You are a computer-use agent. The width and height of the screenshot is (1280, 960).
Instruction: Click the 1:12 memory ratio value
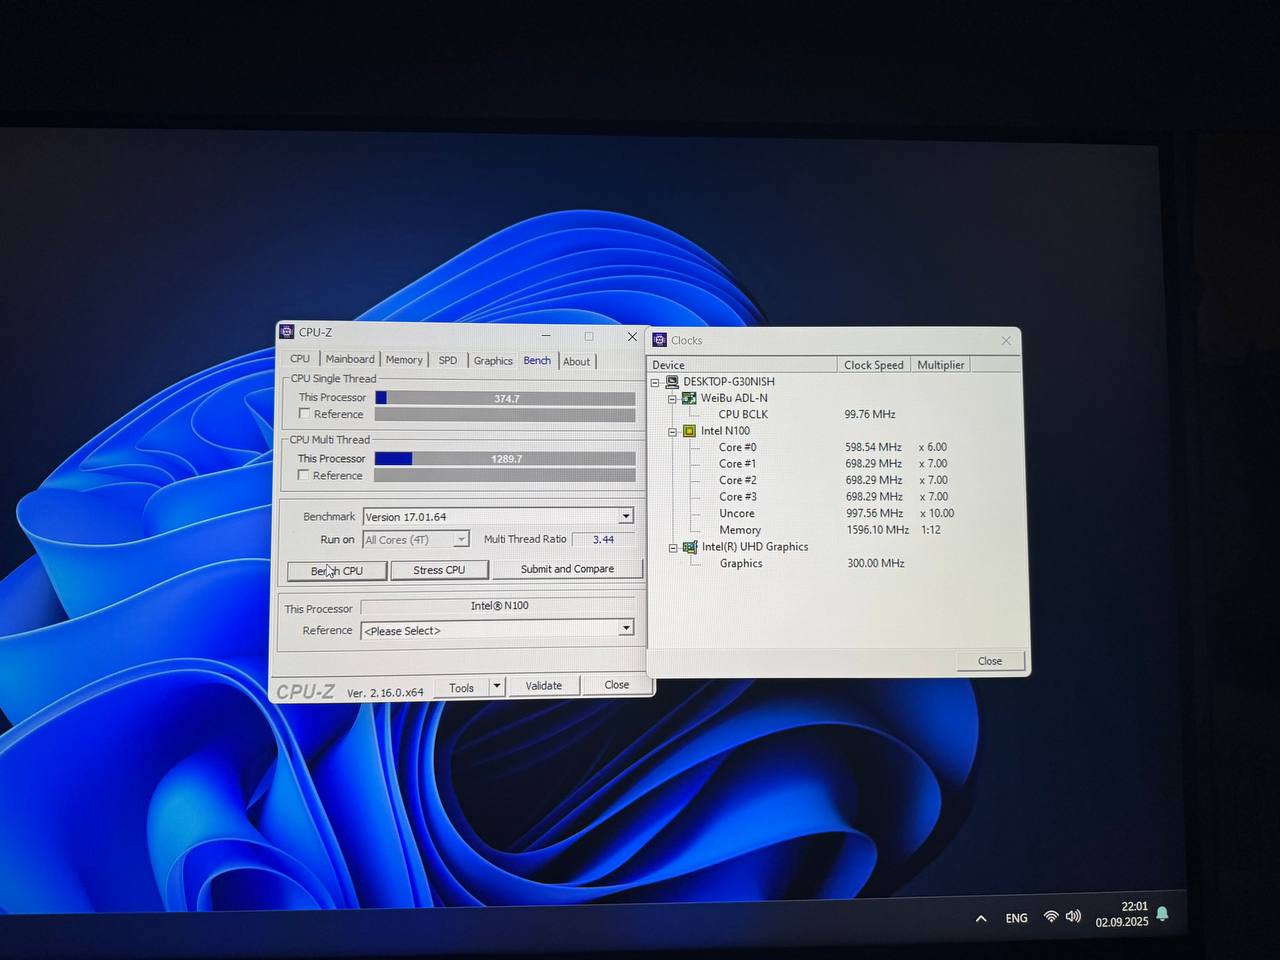tap(931, 530)
